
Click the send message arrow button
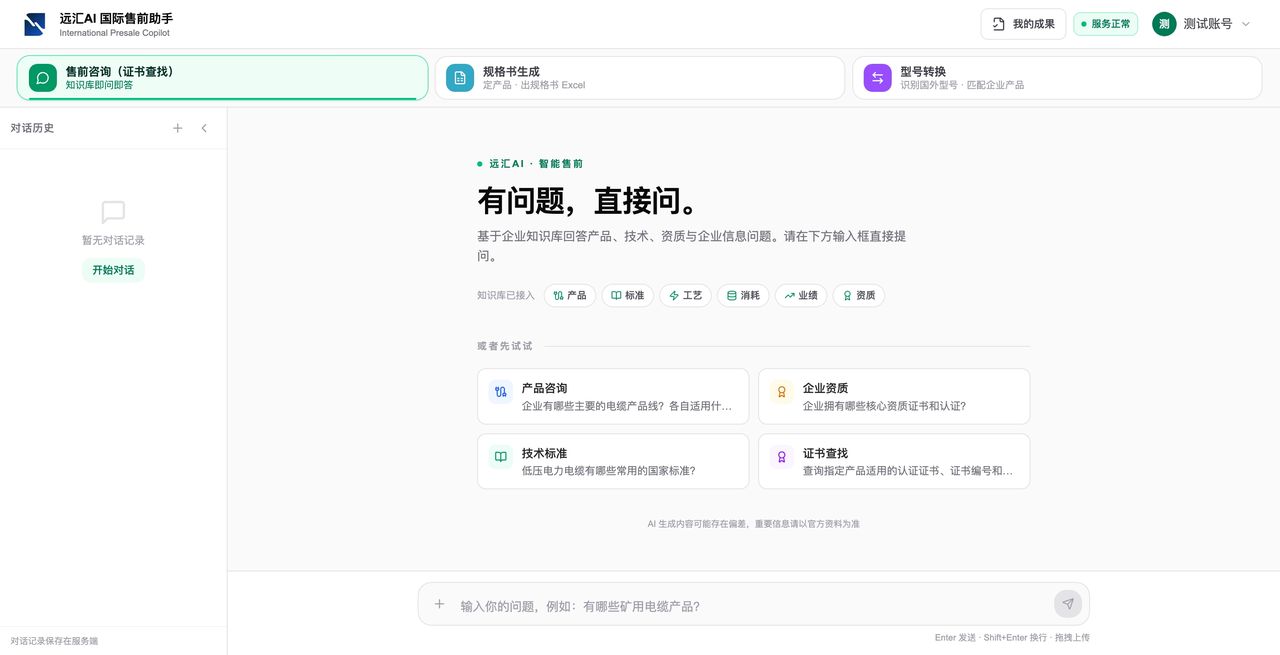(1068, 604)
